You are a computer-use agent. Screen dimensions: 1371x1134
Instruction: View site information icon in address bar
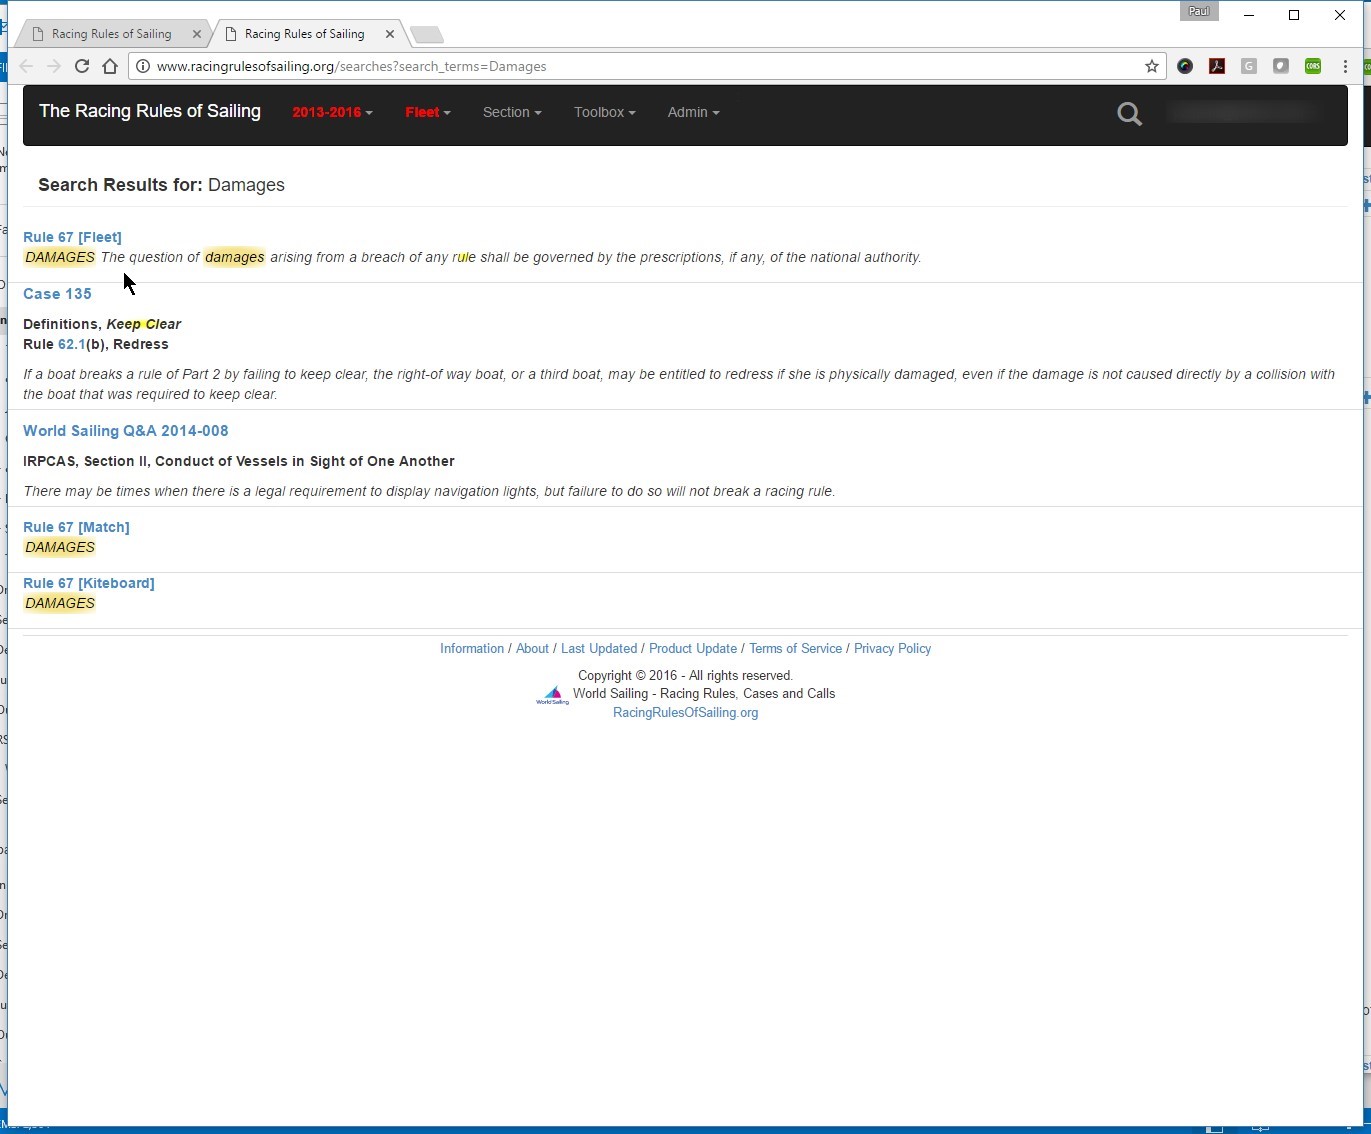click(x=143, y=66)
